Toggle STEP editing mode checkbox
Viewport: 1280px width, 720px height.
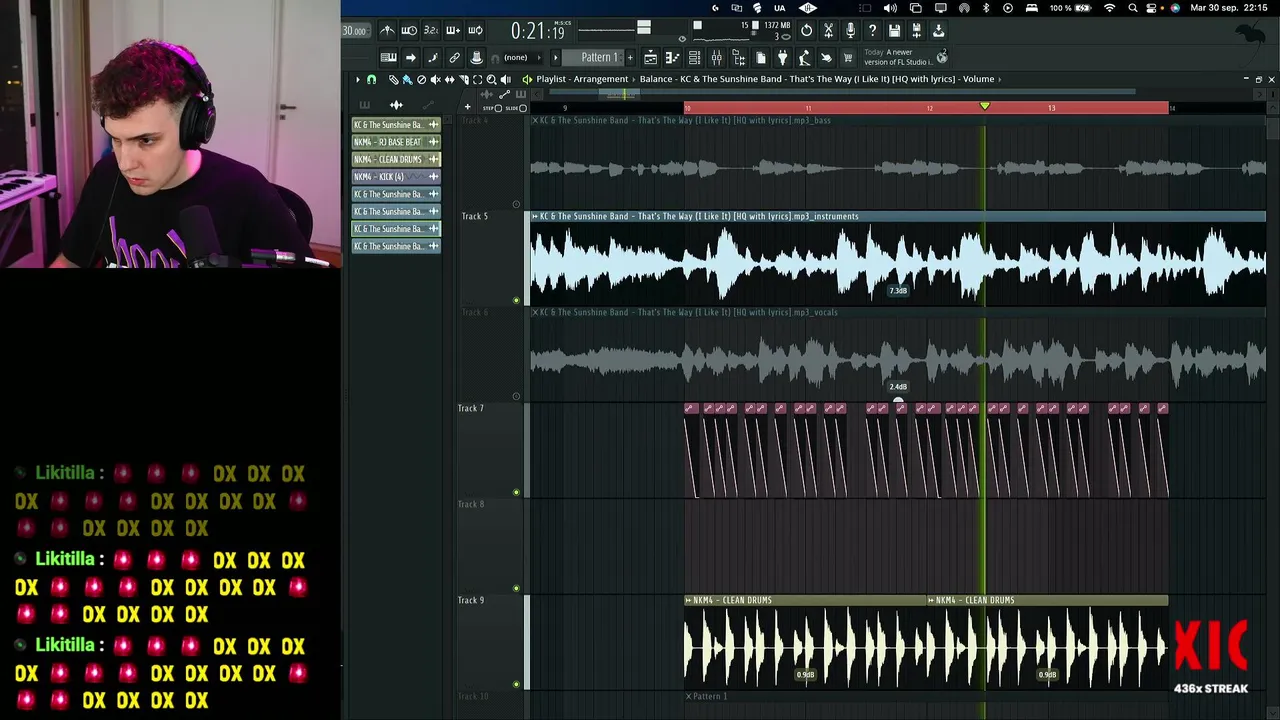[x=499, y=108]
